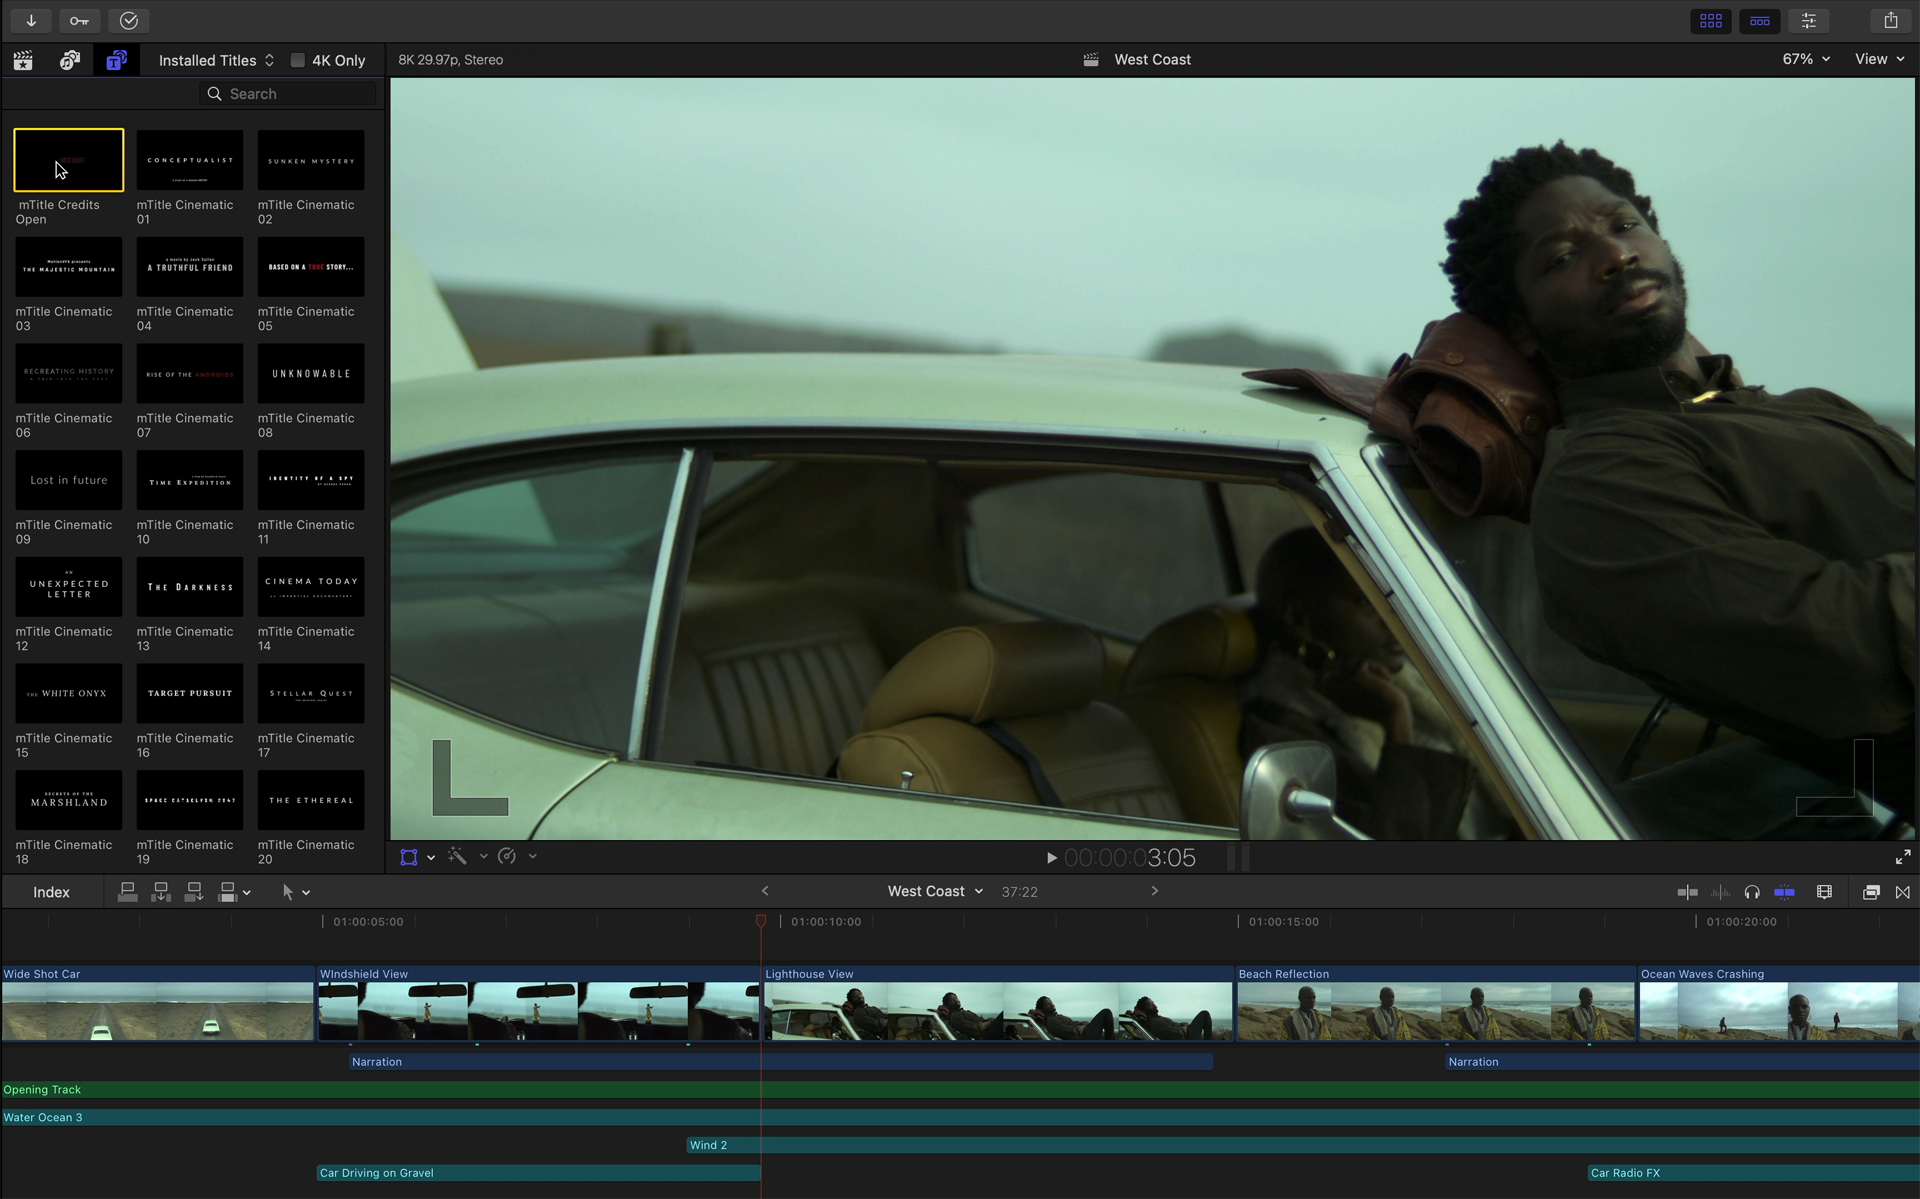Open the Index panel
This screenshot has width=1920, height=1199.
(x=51, y=892)
